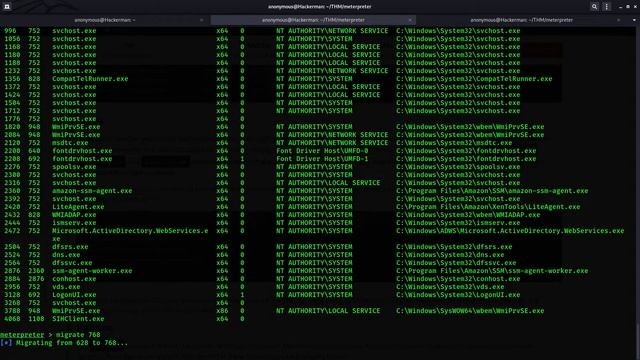Viewport: 640px width, 360px height.
Task: Click the vds.exe process name
Action: pyautogui.click(x=66, y=287)
